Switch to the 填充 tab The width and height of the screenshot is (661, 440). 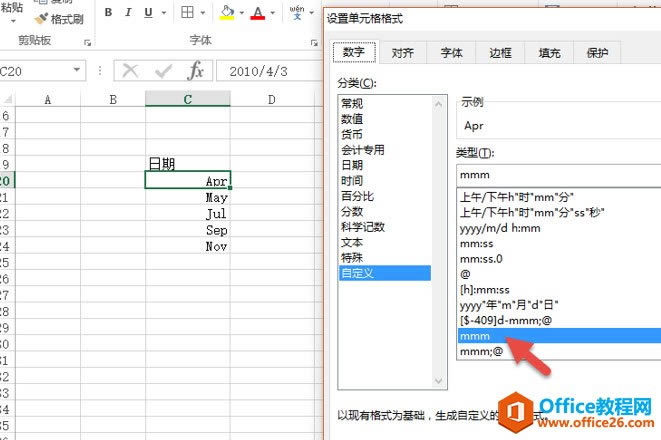tap(549, 53)
